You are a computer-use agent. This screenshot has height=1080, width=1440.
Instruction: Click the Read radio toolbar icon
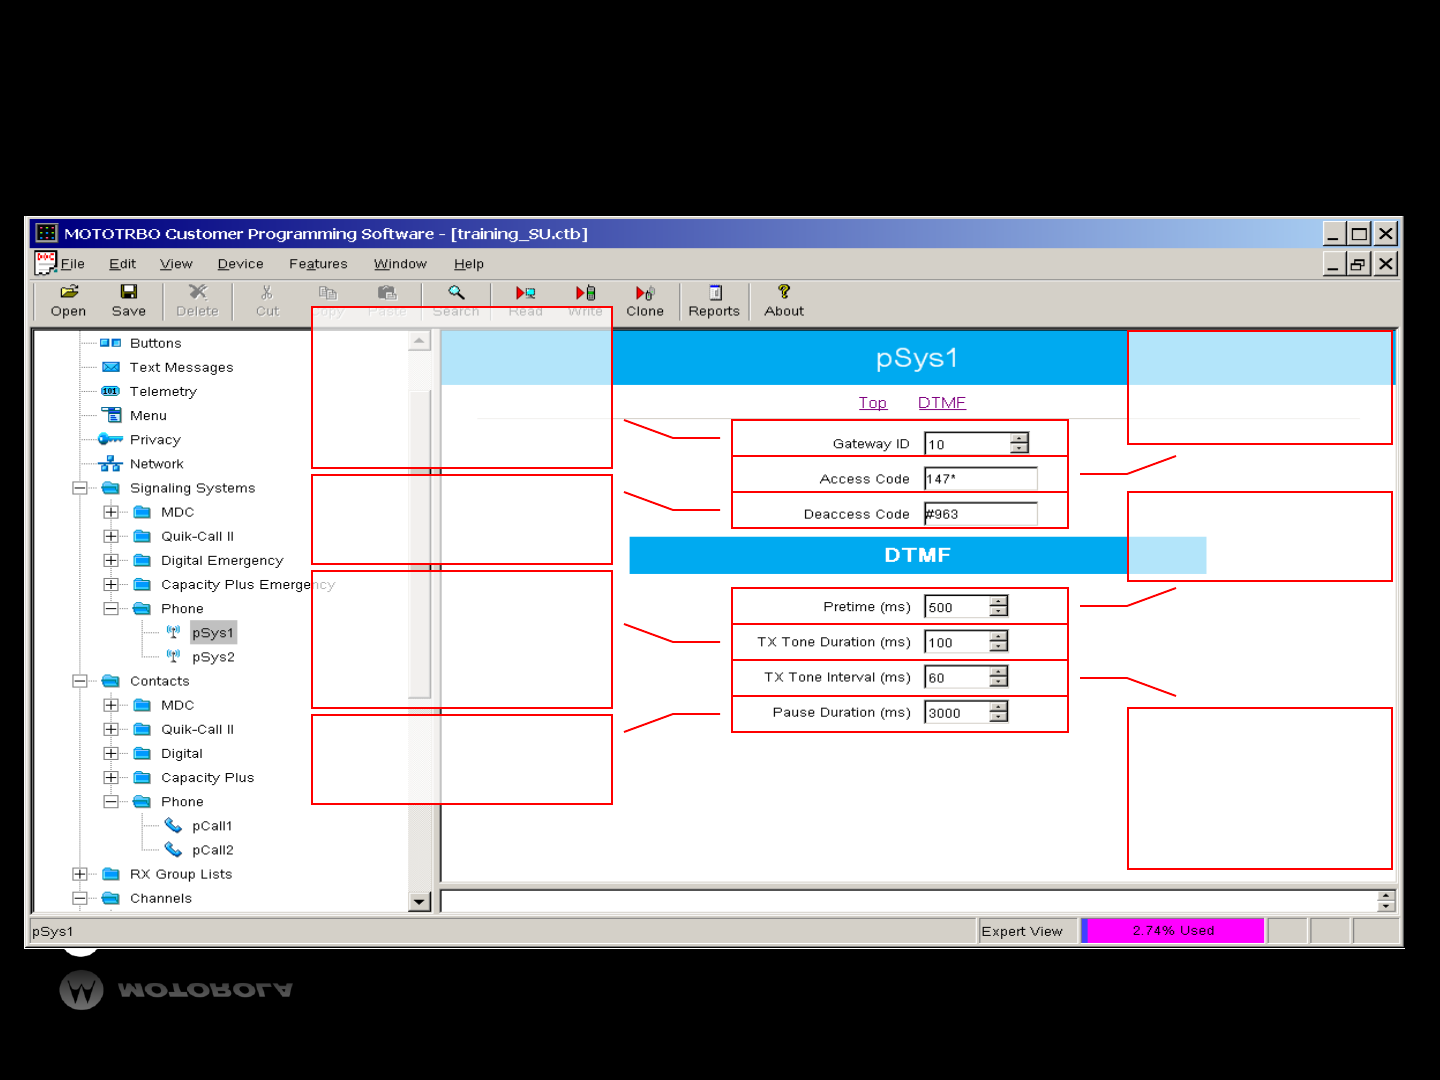click(525, 301)
